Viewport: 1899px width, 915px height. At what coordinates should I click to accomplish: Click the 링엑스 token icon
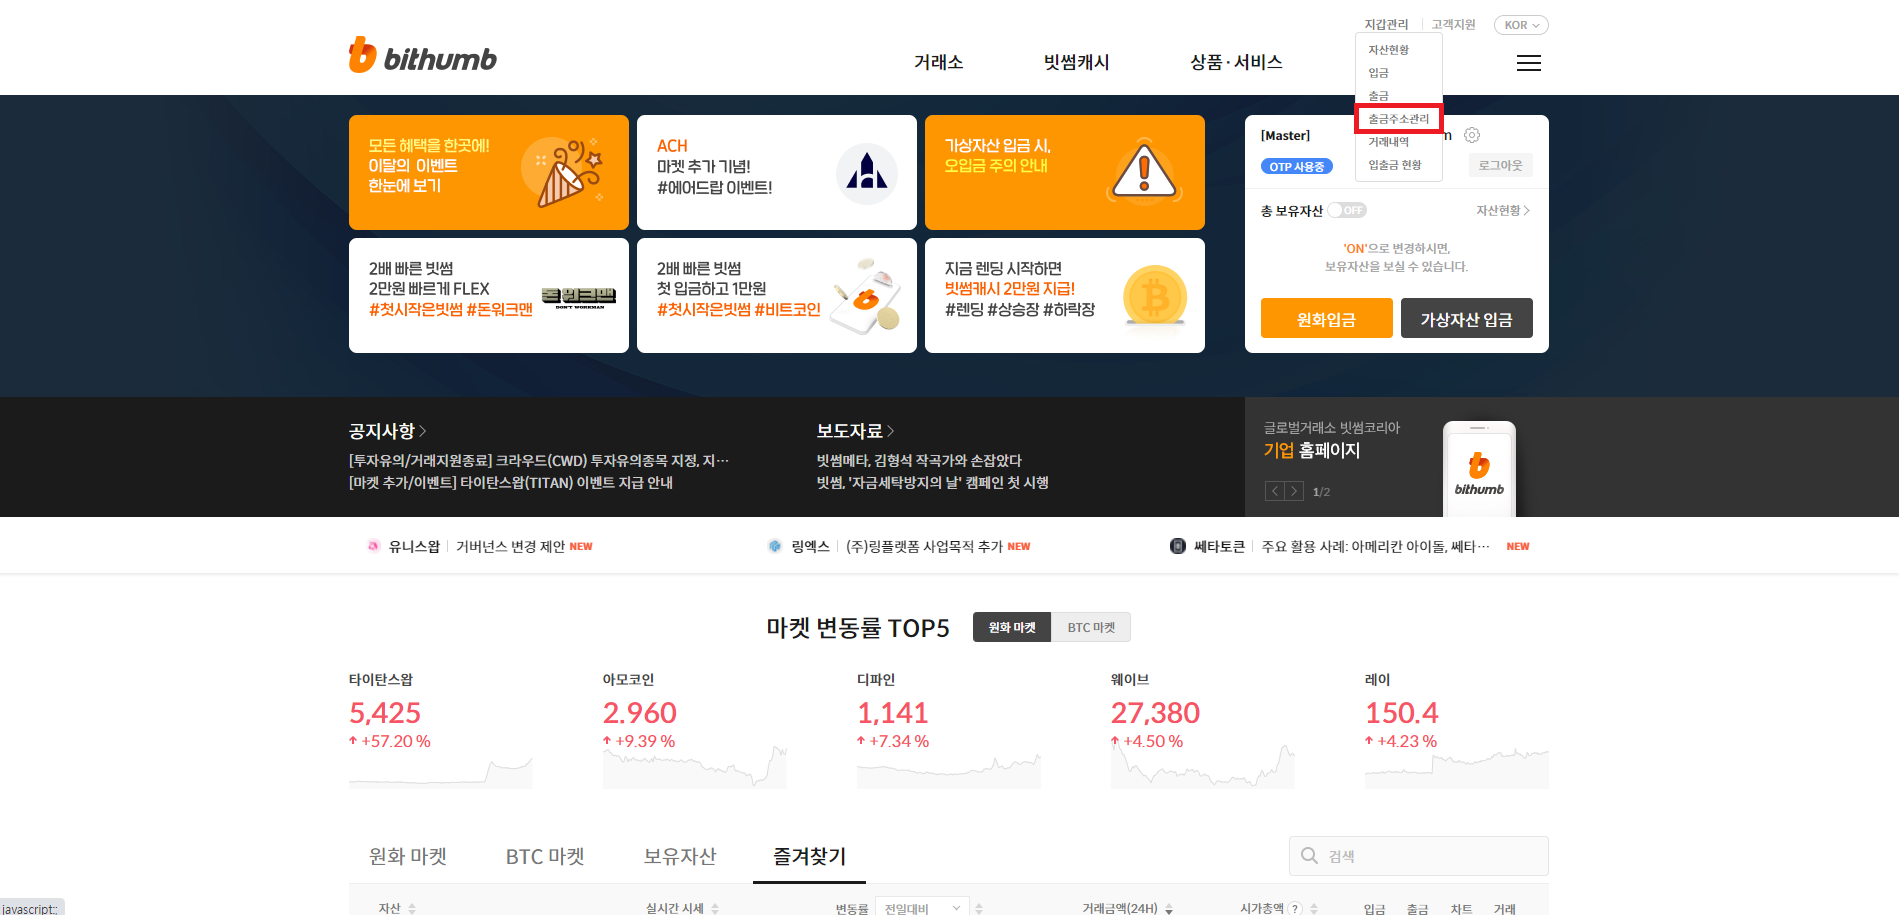point(775,546)
